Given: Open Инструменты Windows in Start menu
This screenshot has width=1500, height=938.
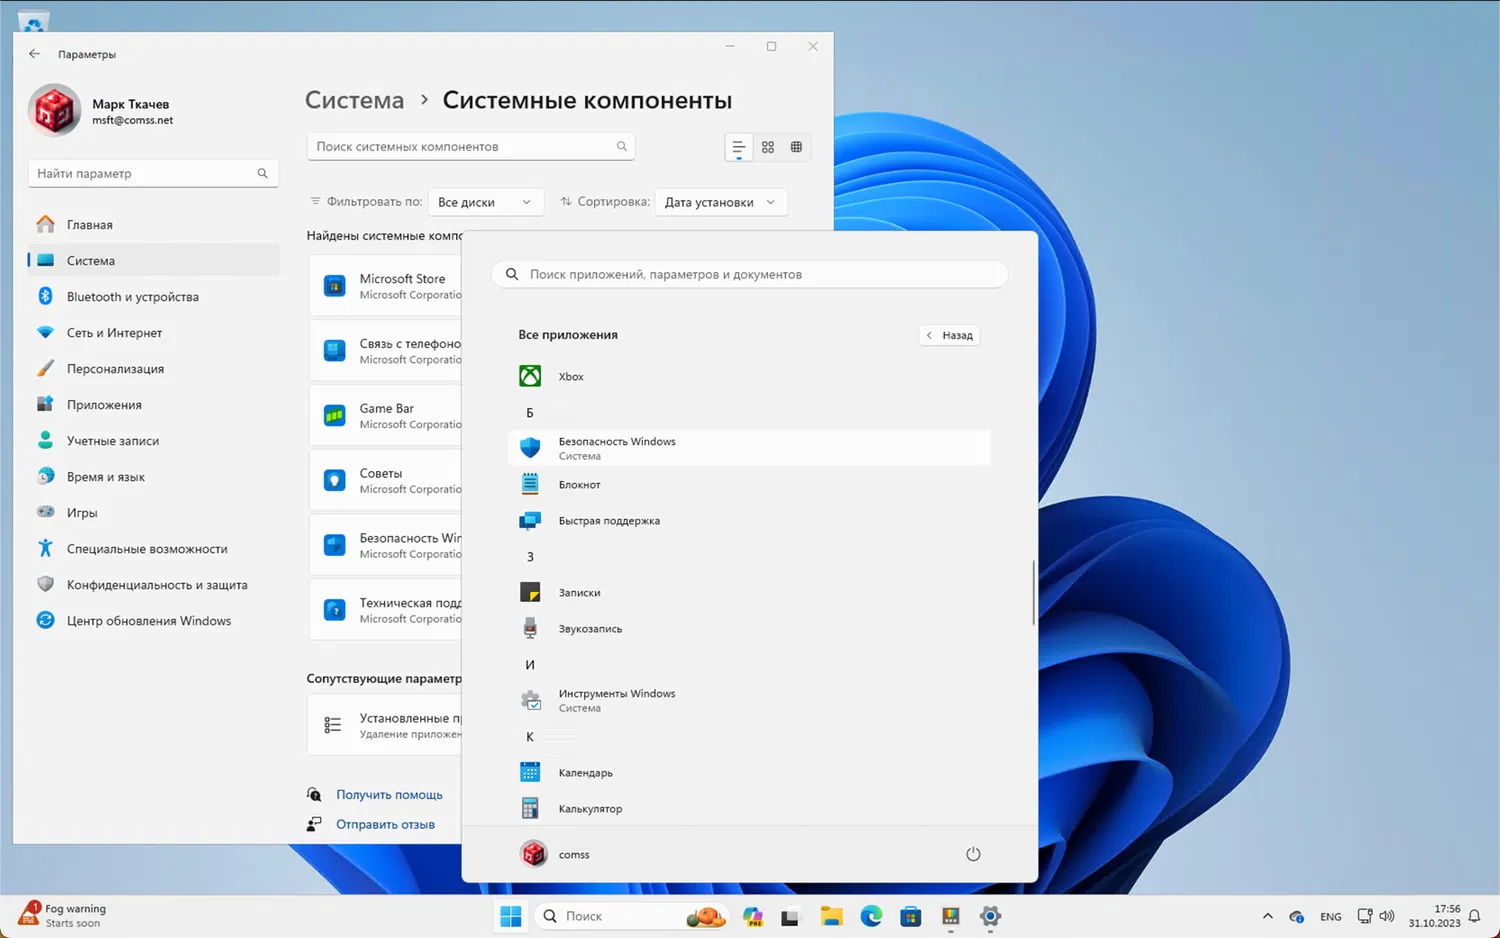Looking at the screenshot, I should point(749,700).
